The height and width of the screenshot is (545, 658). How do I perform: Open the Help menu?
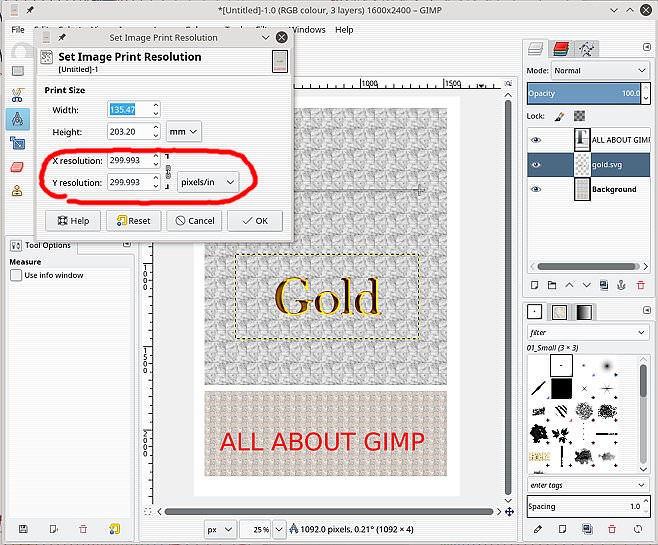(x=344, y=30)
